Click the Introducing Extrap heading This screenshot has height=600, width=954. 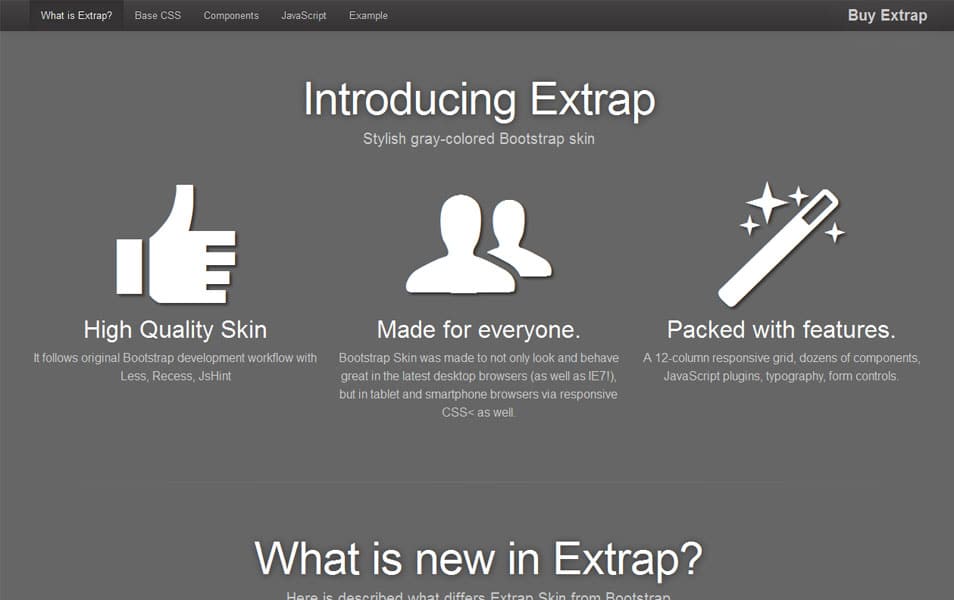point(479,100)
